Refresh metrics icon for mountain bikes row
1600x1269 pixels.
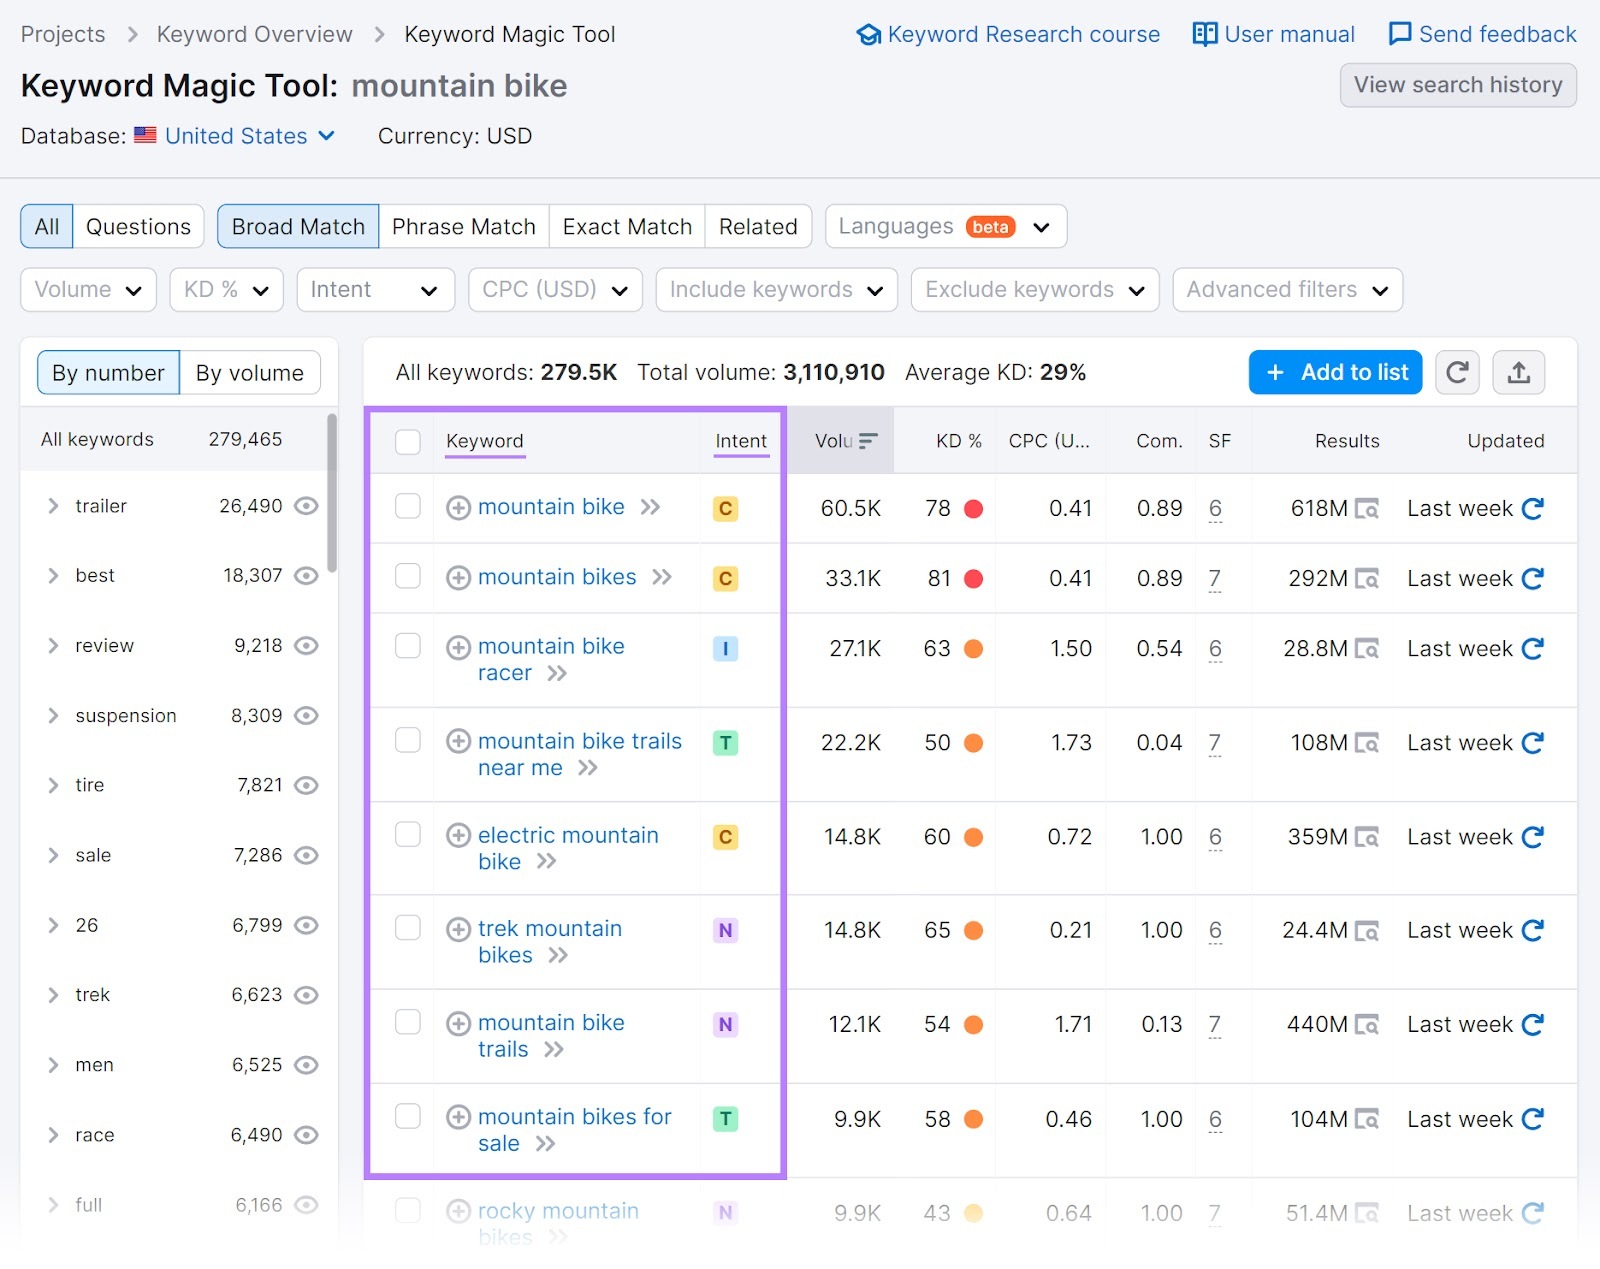1532,579
